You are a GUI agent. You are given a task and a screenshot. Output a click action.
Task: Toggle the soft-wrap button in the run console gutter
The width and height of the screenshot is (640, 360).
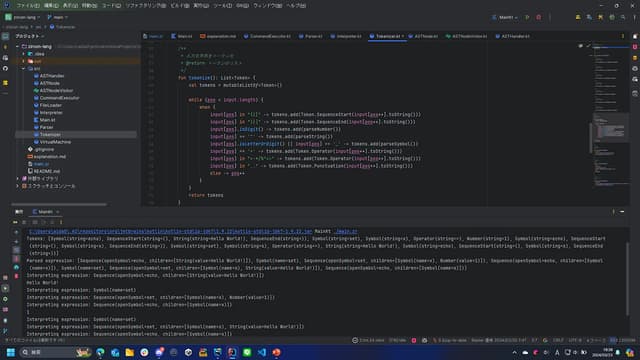coord(16,249)
